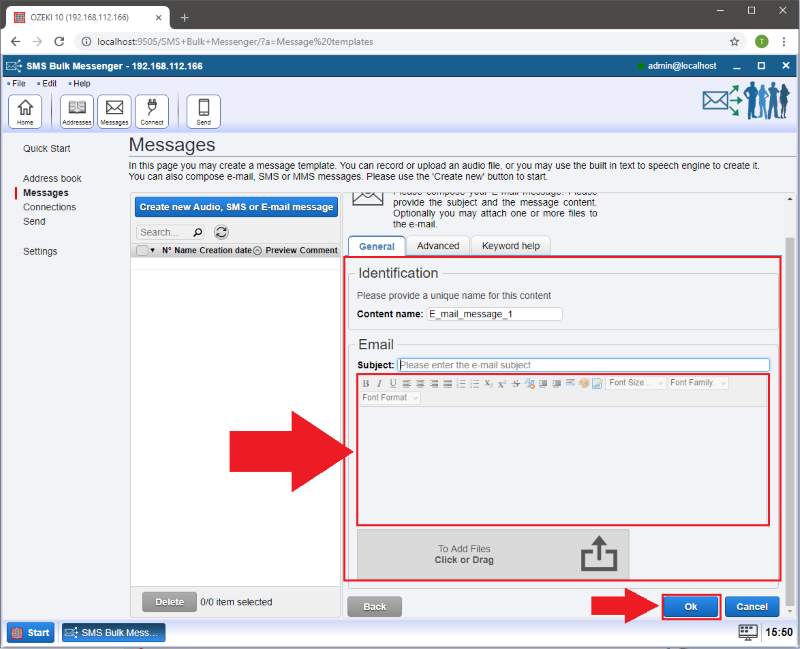The width and height of the screenshot is (800, 649).
Task: Click Create new Audio, SMS or E-mail message
Action: click(x=236, y=207)
